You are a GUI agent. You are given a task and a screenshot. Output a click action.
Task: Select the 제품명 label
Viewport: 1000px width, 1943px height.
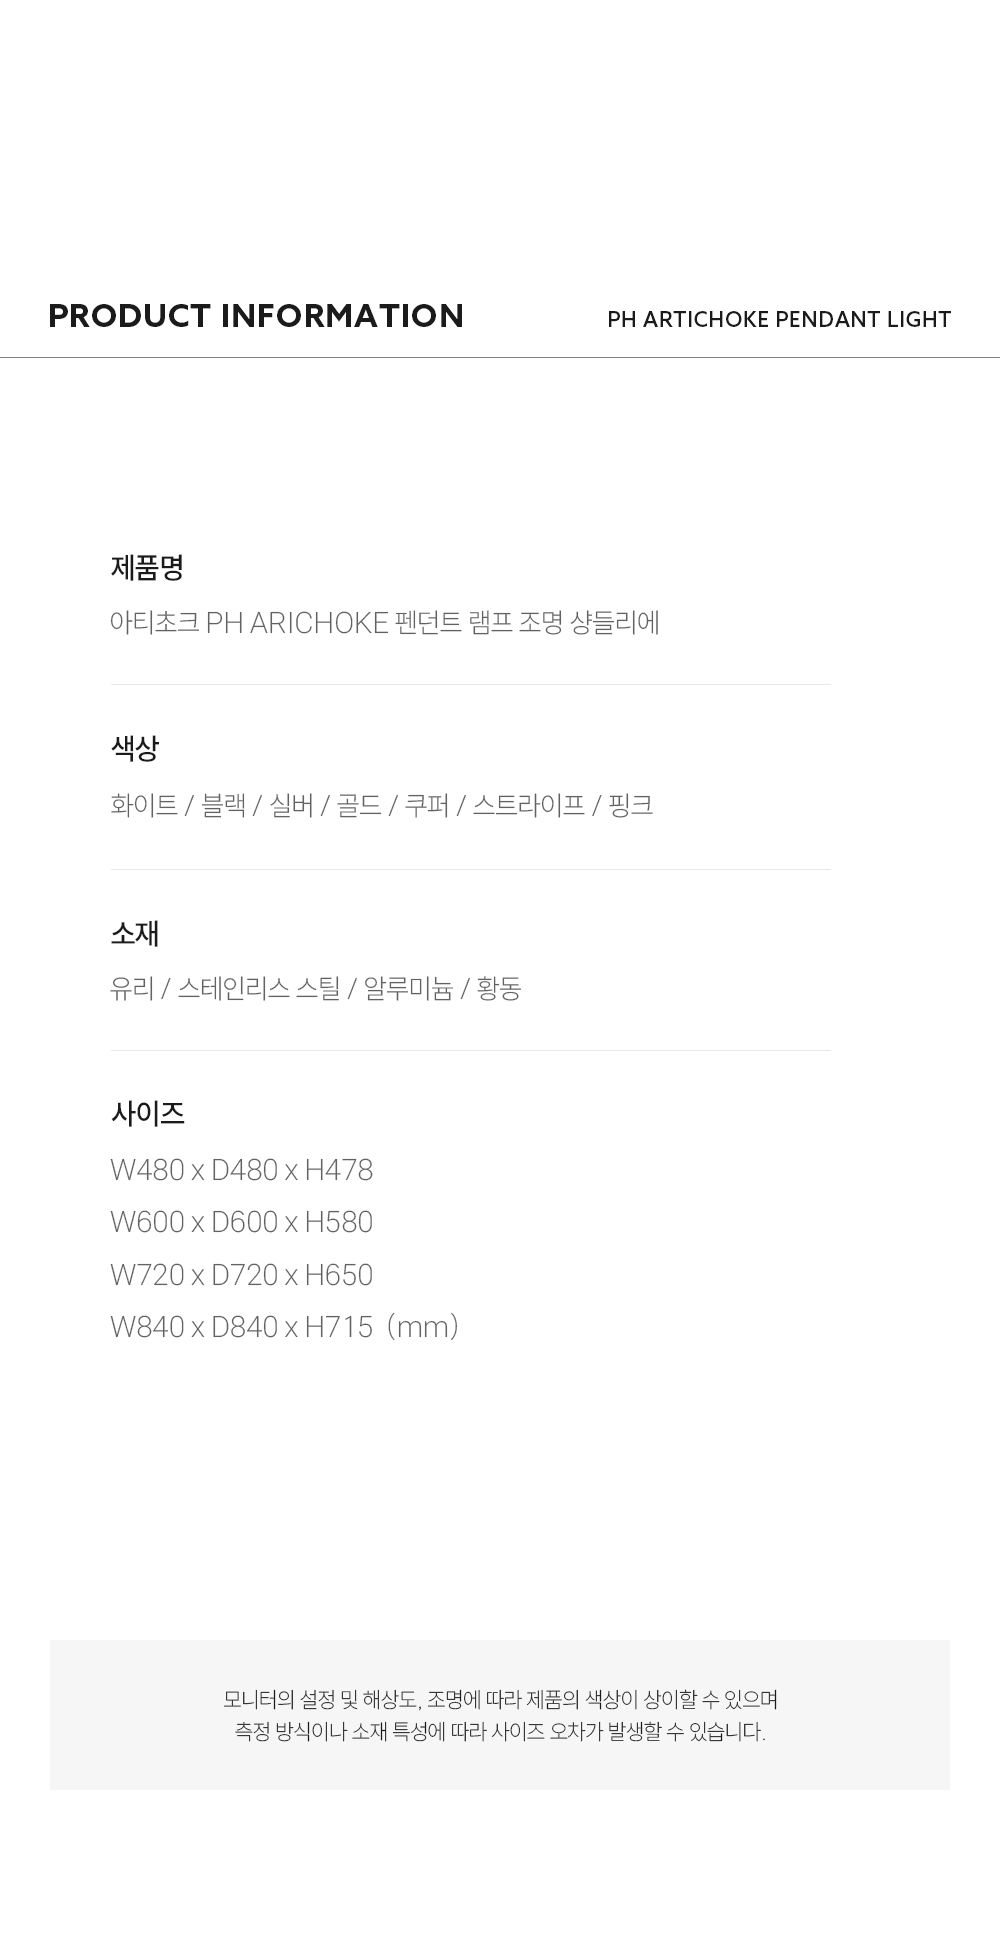pyautogui.click(x=147, y=568)
